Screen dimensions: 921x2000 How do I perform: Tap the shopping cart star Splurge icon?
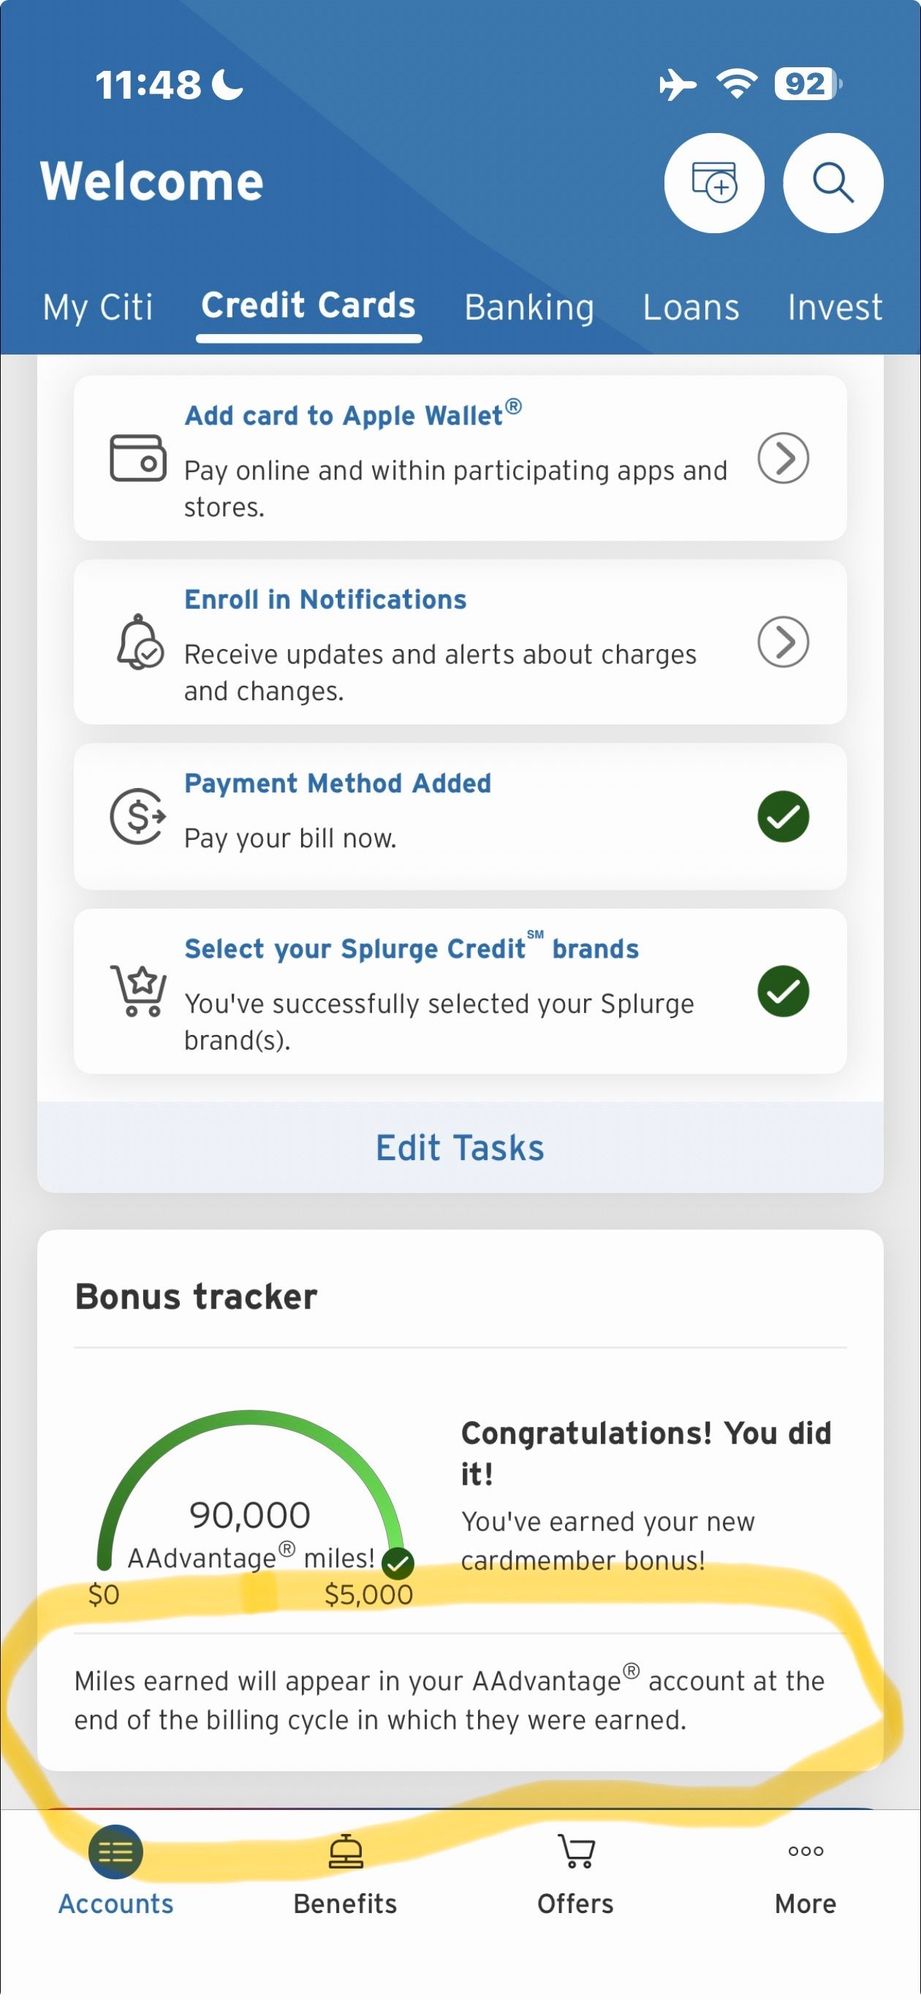click(x=138, y=991)
